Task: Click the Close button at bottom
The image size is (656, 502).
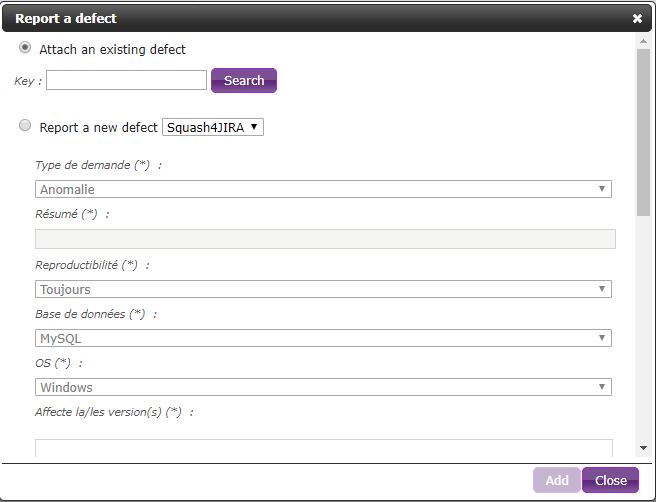Action: 610,480
